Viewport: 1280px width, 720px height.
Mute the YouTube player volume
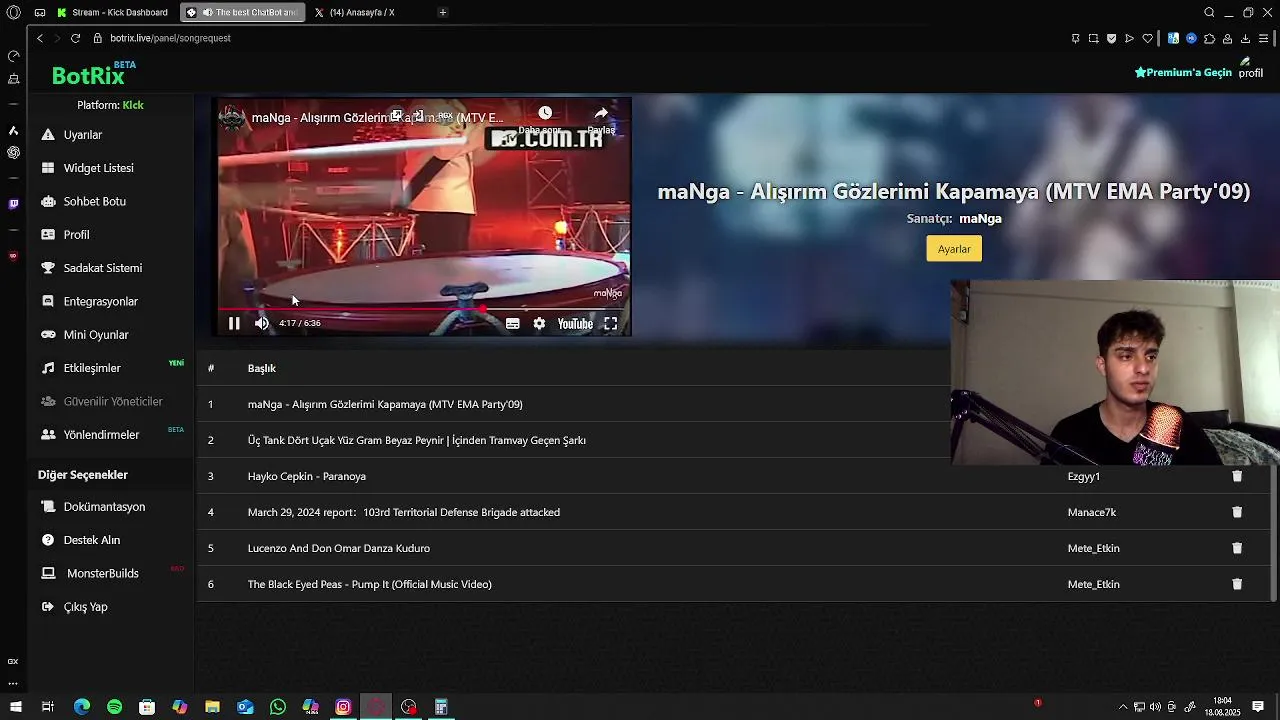tap(262, 323)
